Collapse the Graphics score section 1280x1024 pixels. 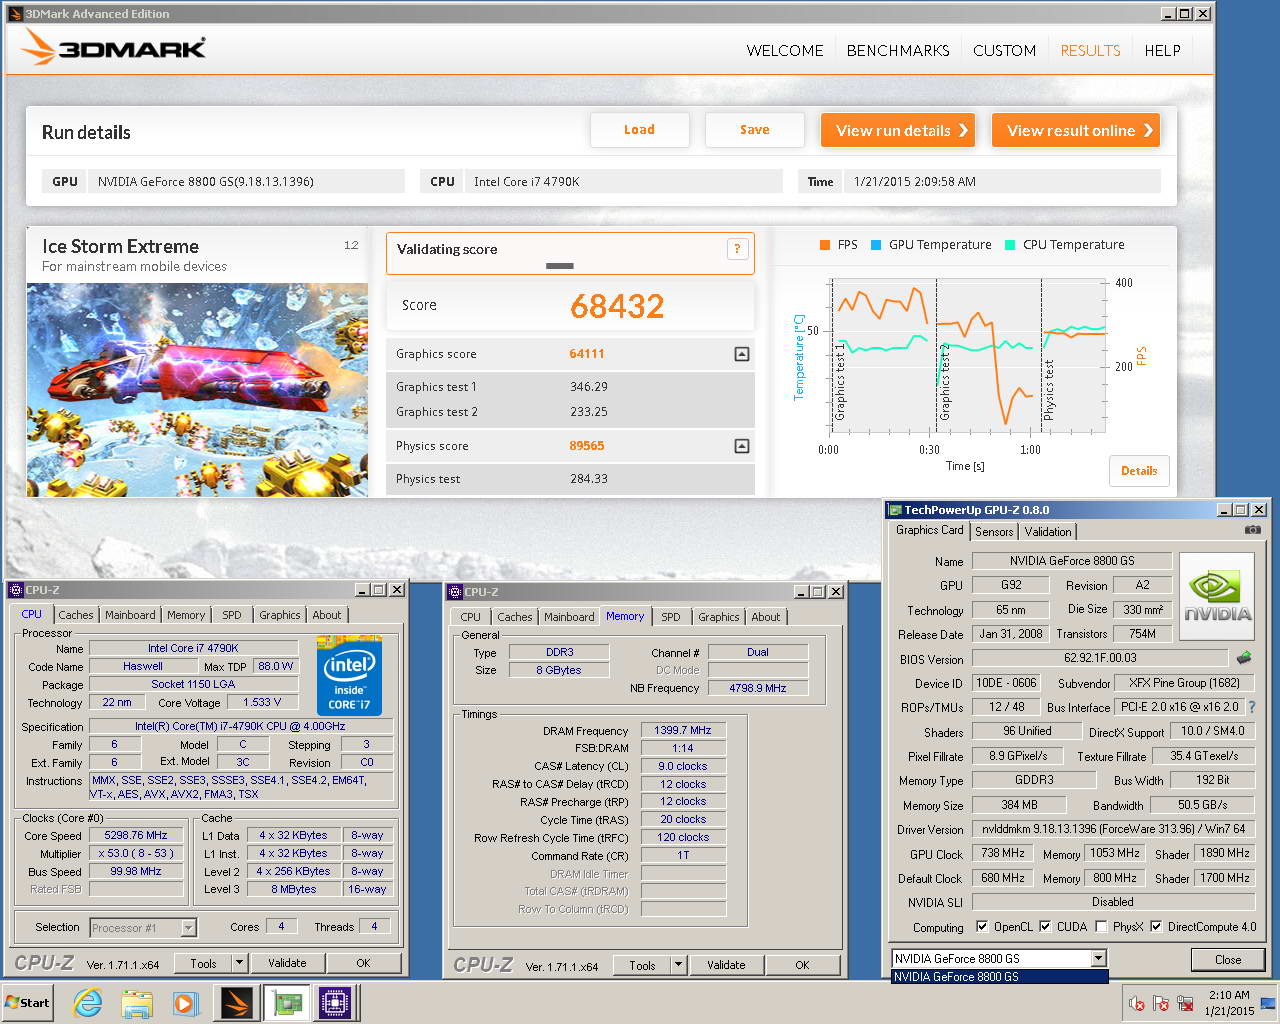coord(741,354)
